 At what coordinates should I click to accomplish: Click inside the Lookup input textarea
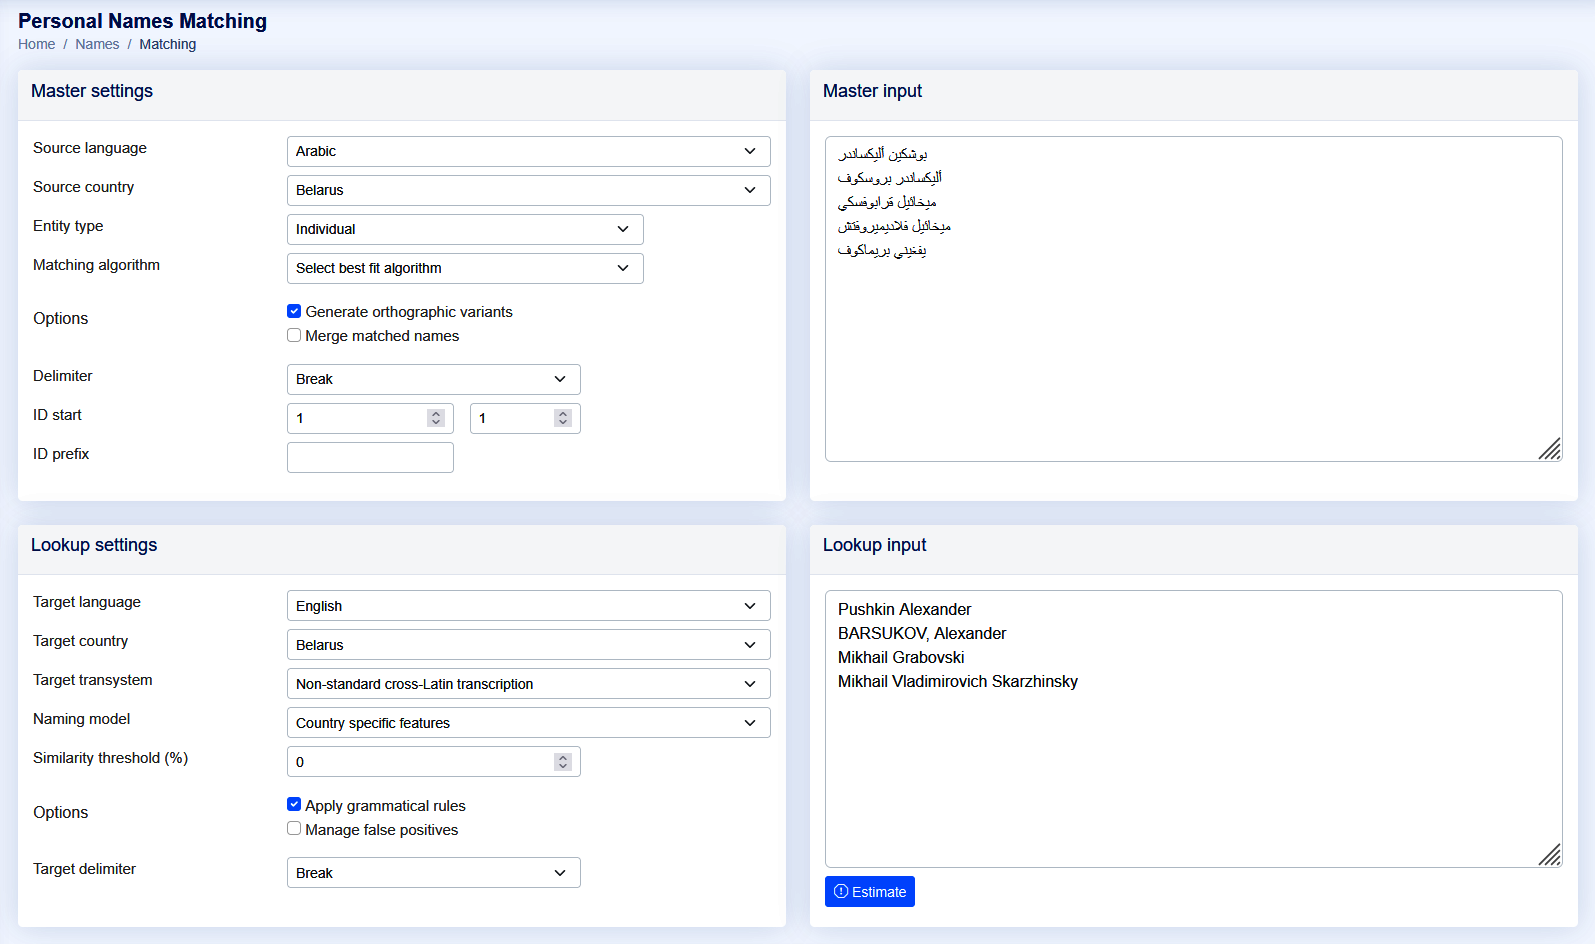[x=1193, y=729]
